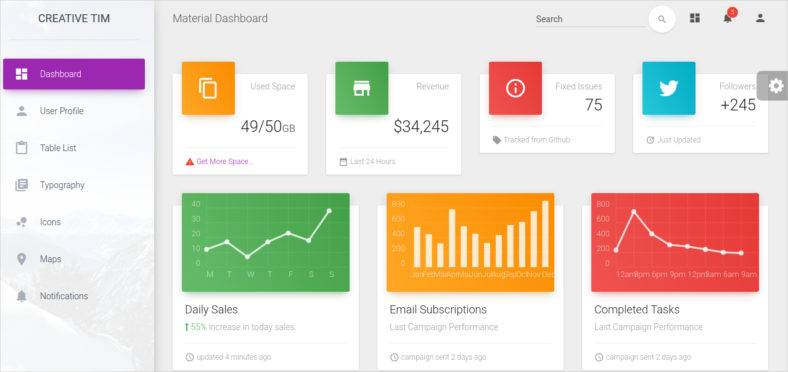Open notifications bell with red badge
788x372 pixels.
pyautogui.click(x=728, y=18)
